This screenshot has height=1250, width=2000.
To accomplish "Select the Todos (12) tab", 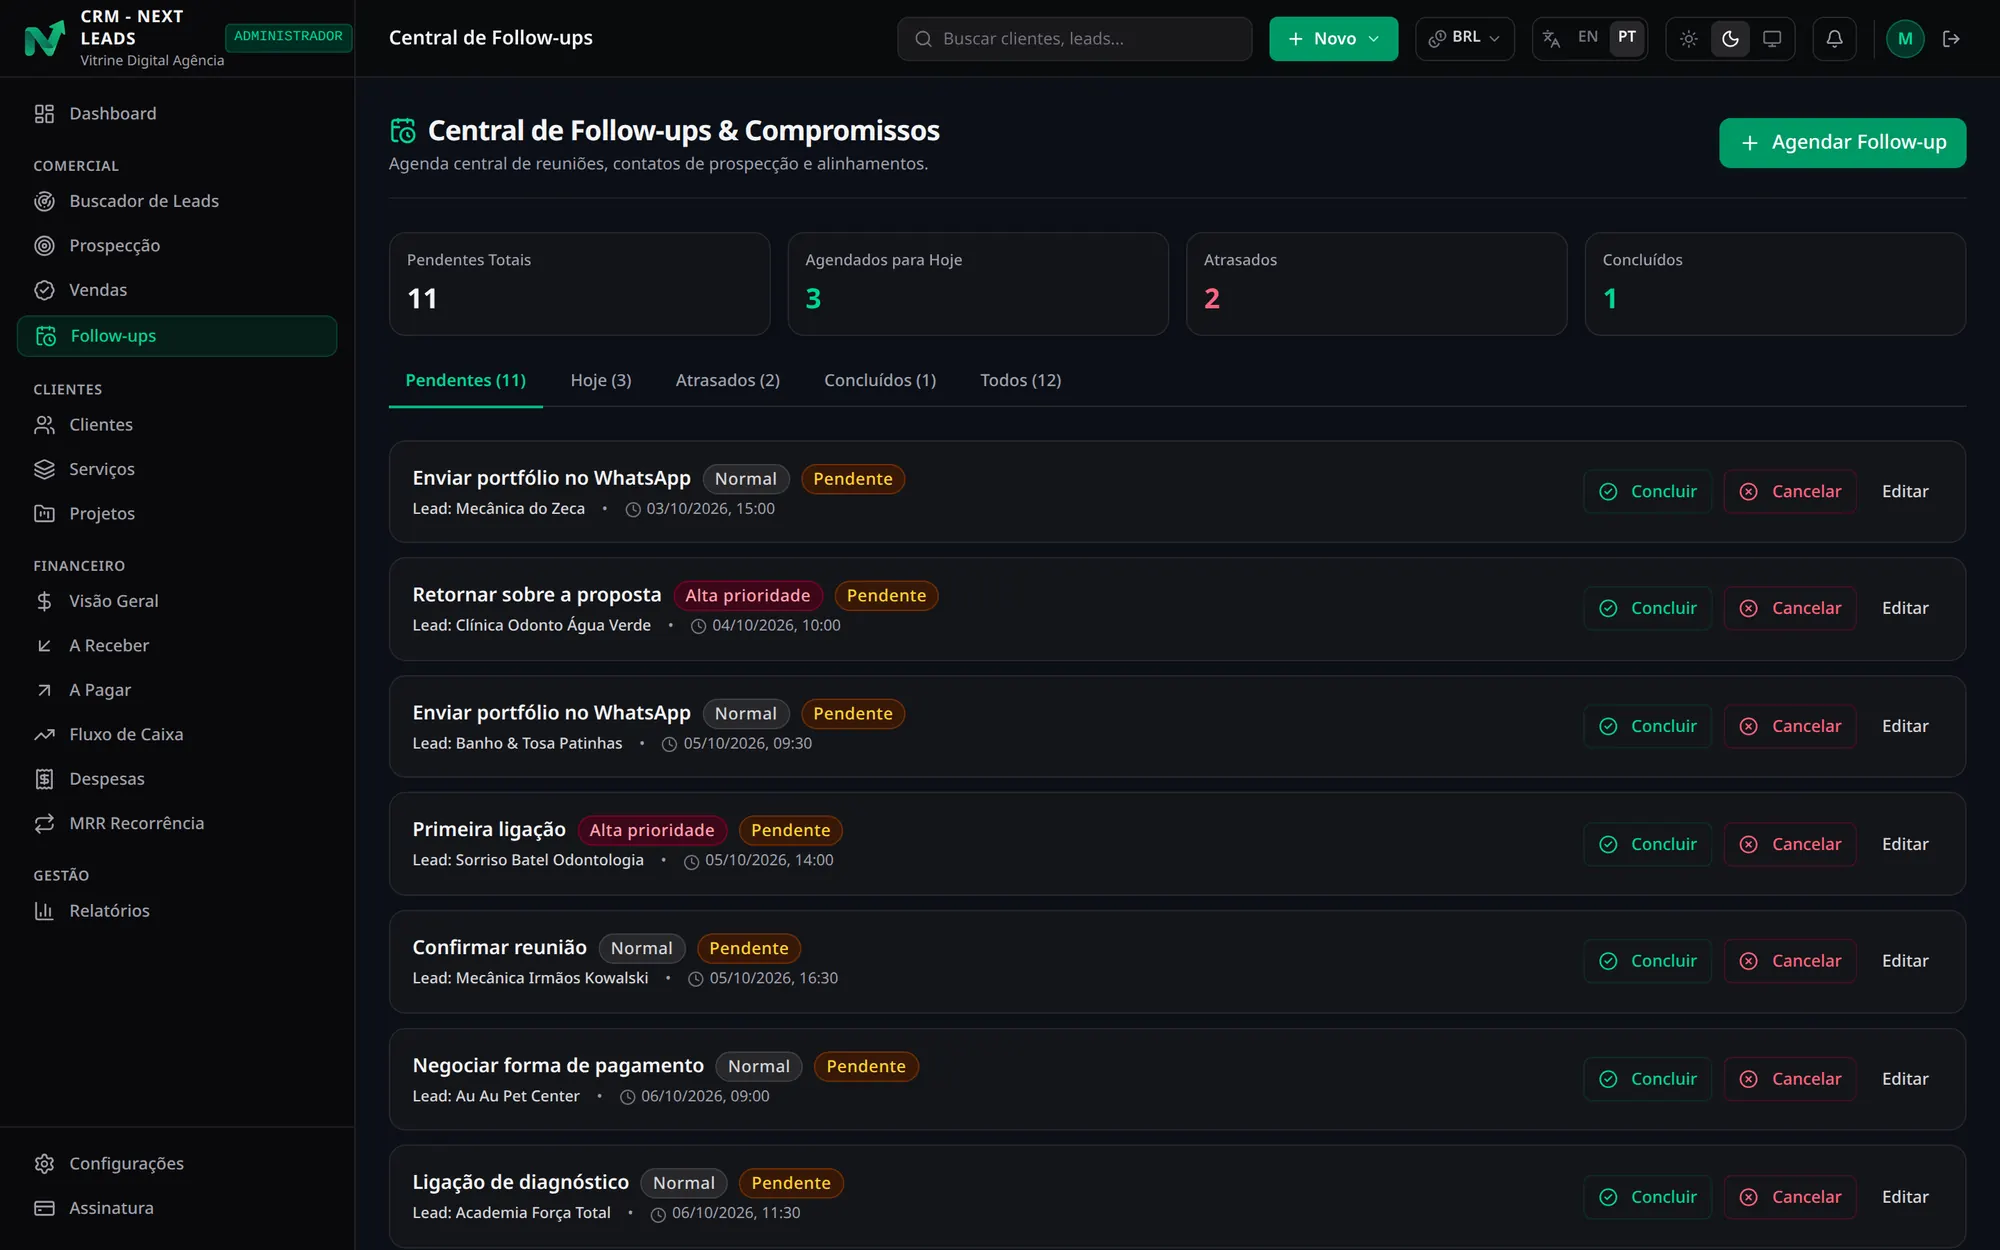I will [x=1021, y=381].
